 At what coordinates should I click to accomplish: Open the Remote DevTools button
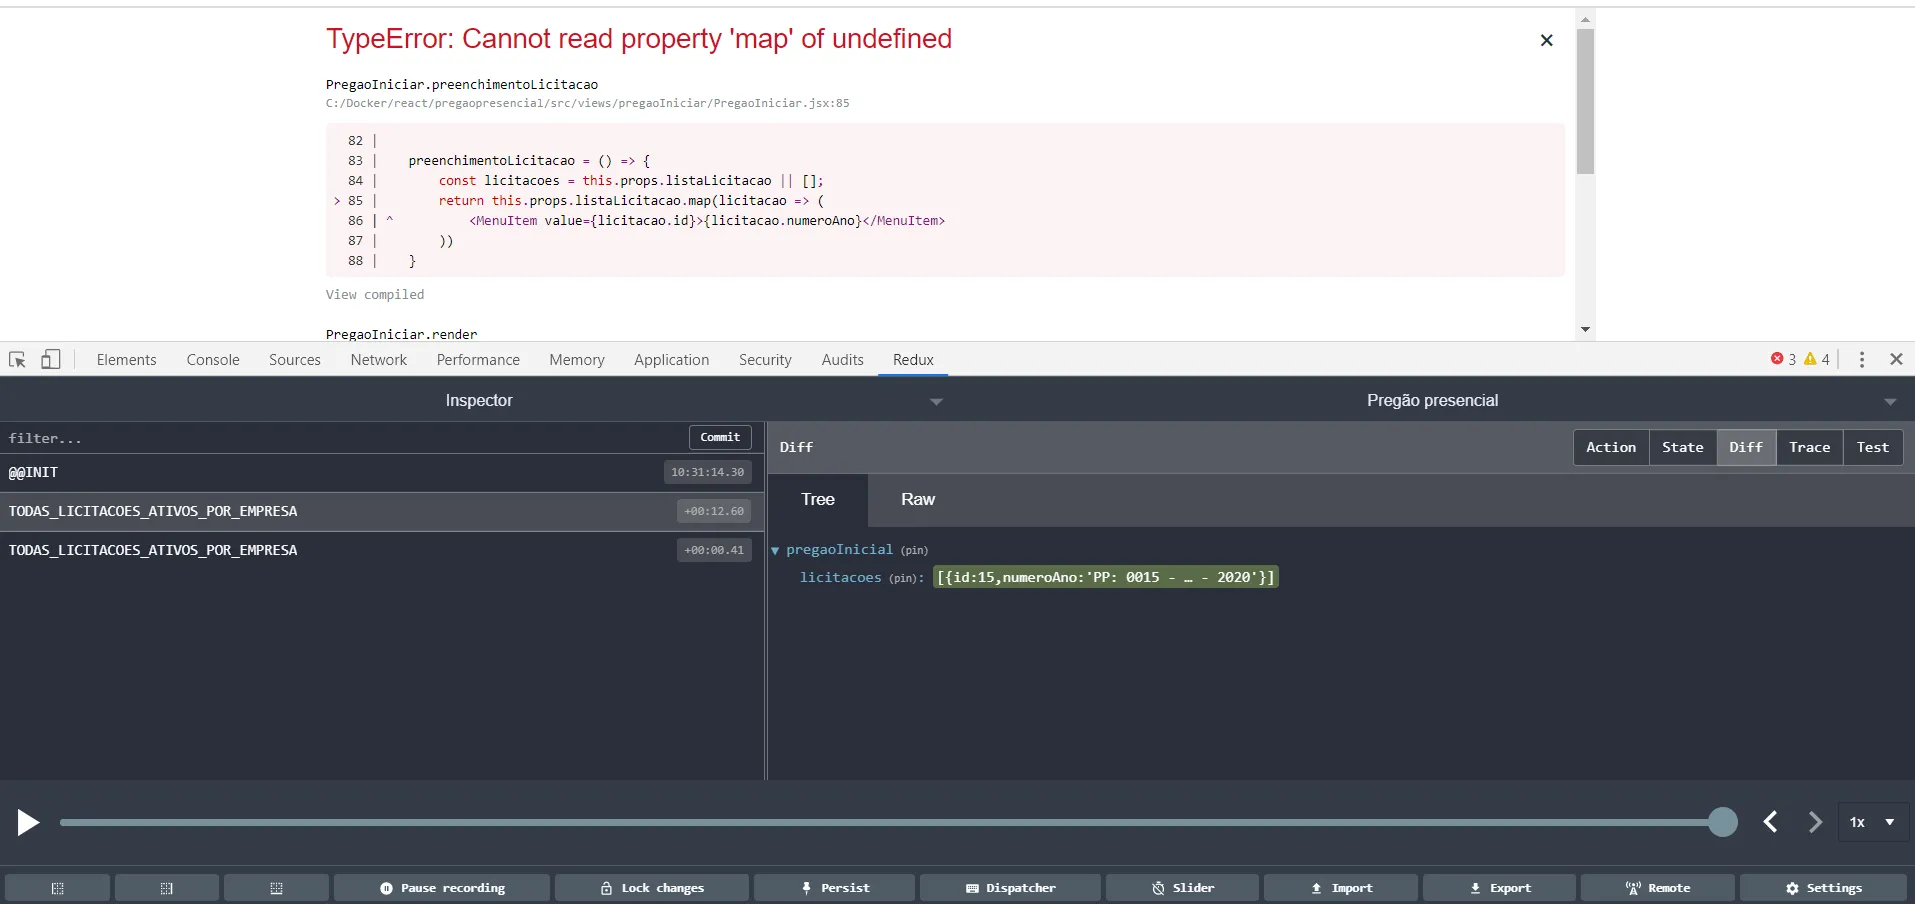(x=1657, y=888)
